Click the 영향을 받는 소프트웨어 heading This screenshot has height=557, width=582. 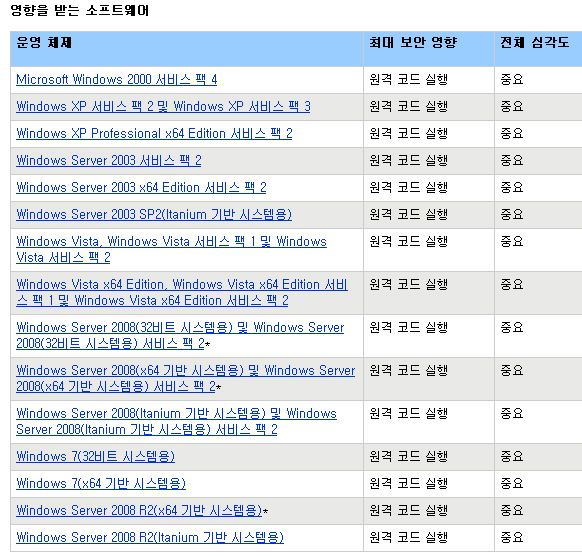[x=79, y=10]
